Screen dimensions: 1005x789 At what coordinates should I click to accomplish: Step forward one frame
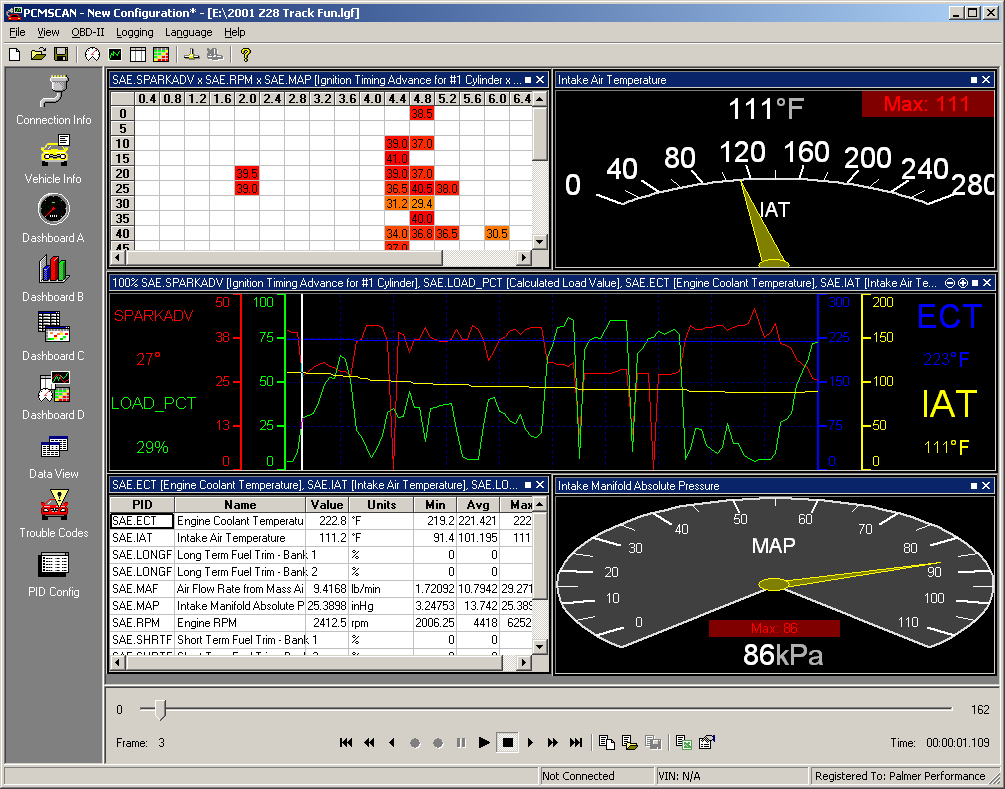click(530, 742)
